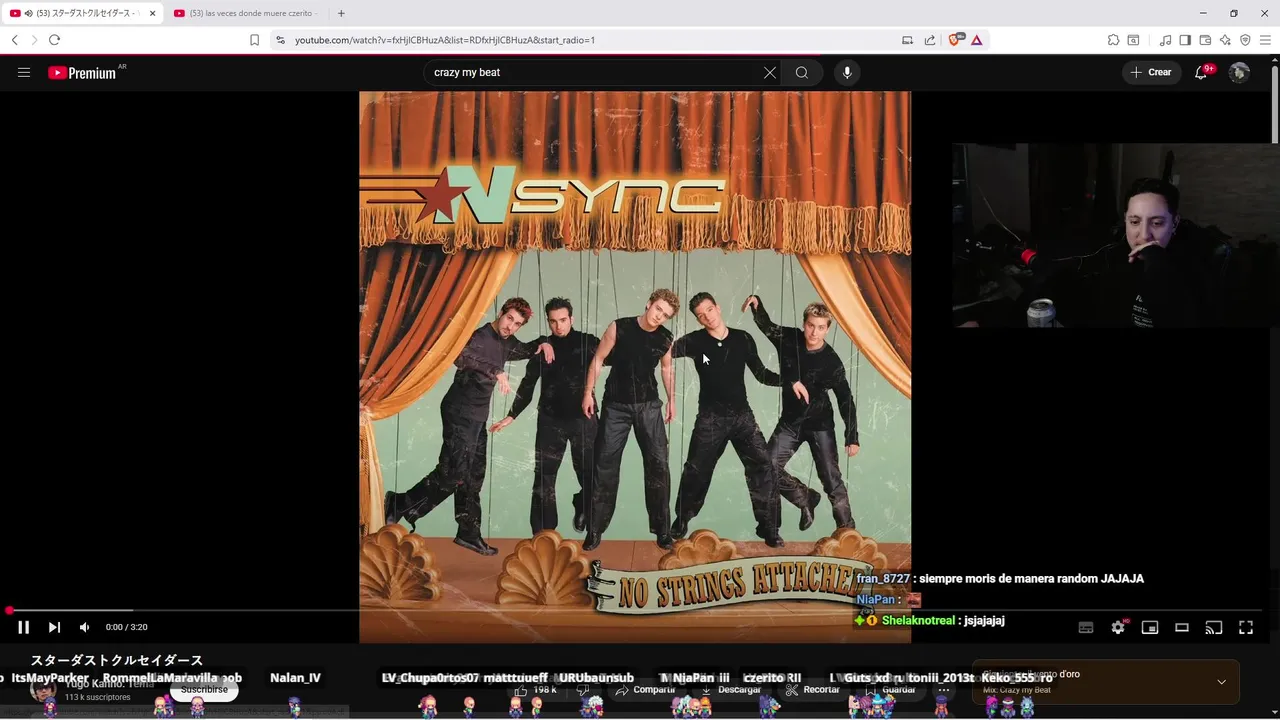Collapse the Mix: Crazy my Beat playlist

pos(1221,682)
